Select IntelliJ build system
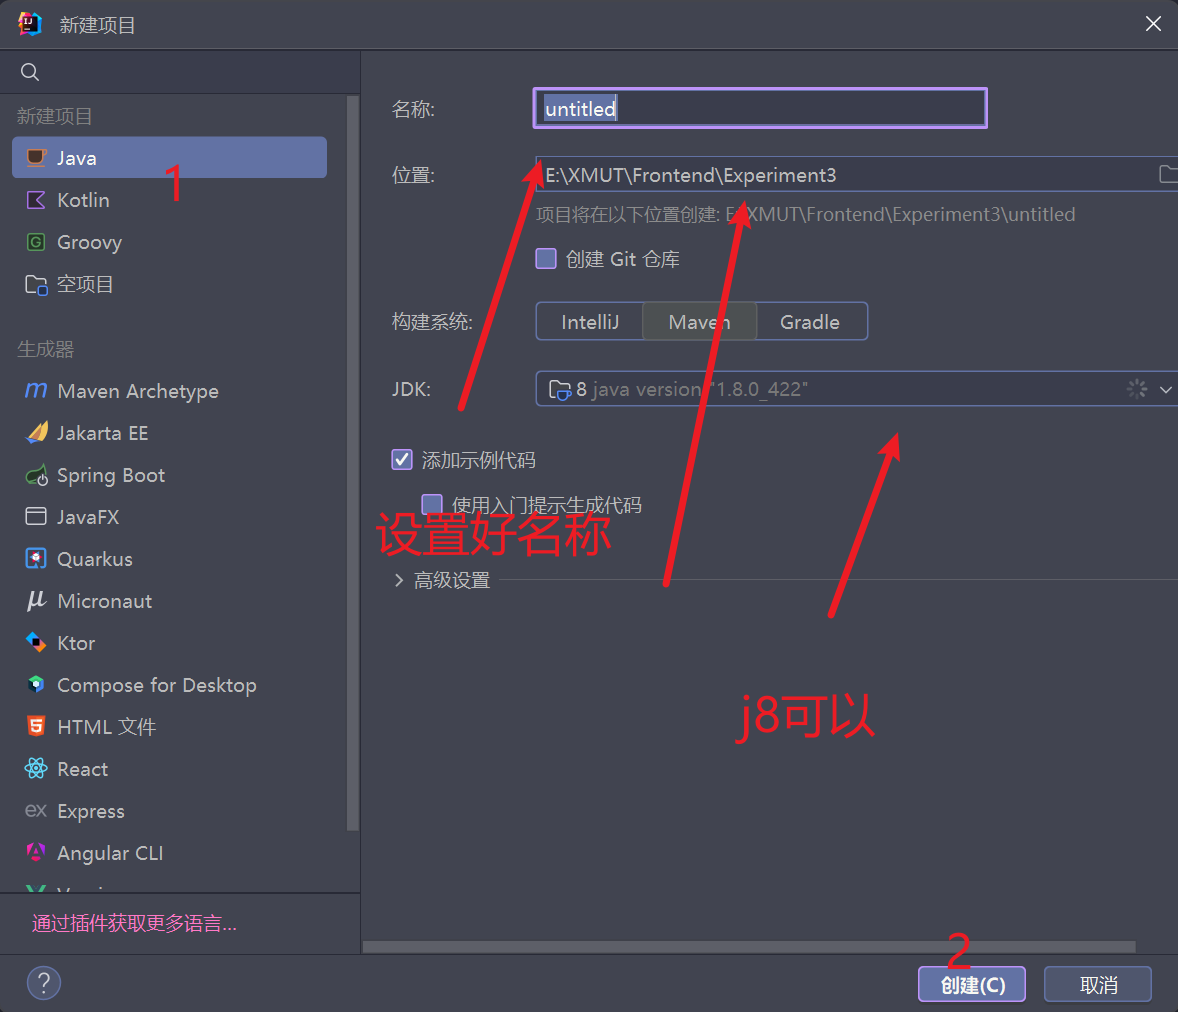 coord(590,322)
